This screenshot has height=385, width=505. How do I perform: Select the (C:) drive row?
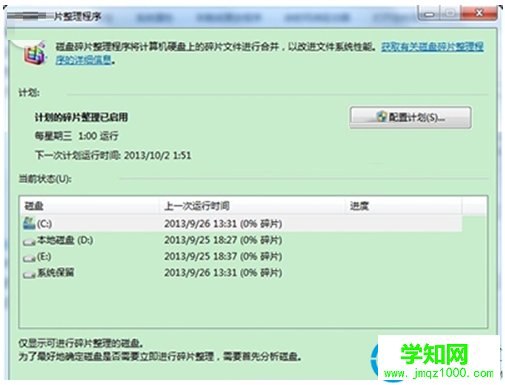[x=242, y=223]
